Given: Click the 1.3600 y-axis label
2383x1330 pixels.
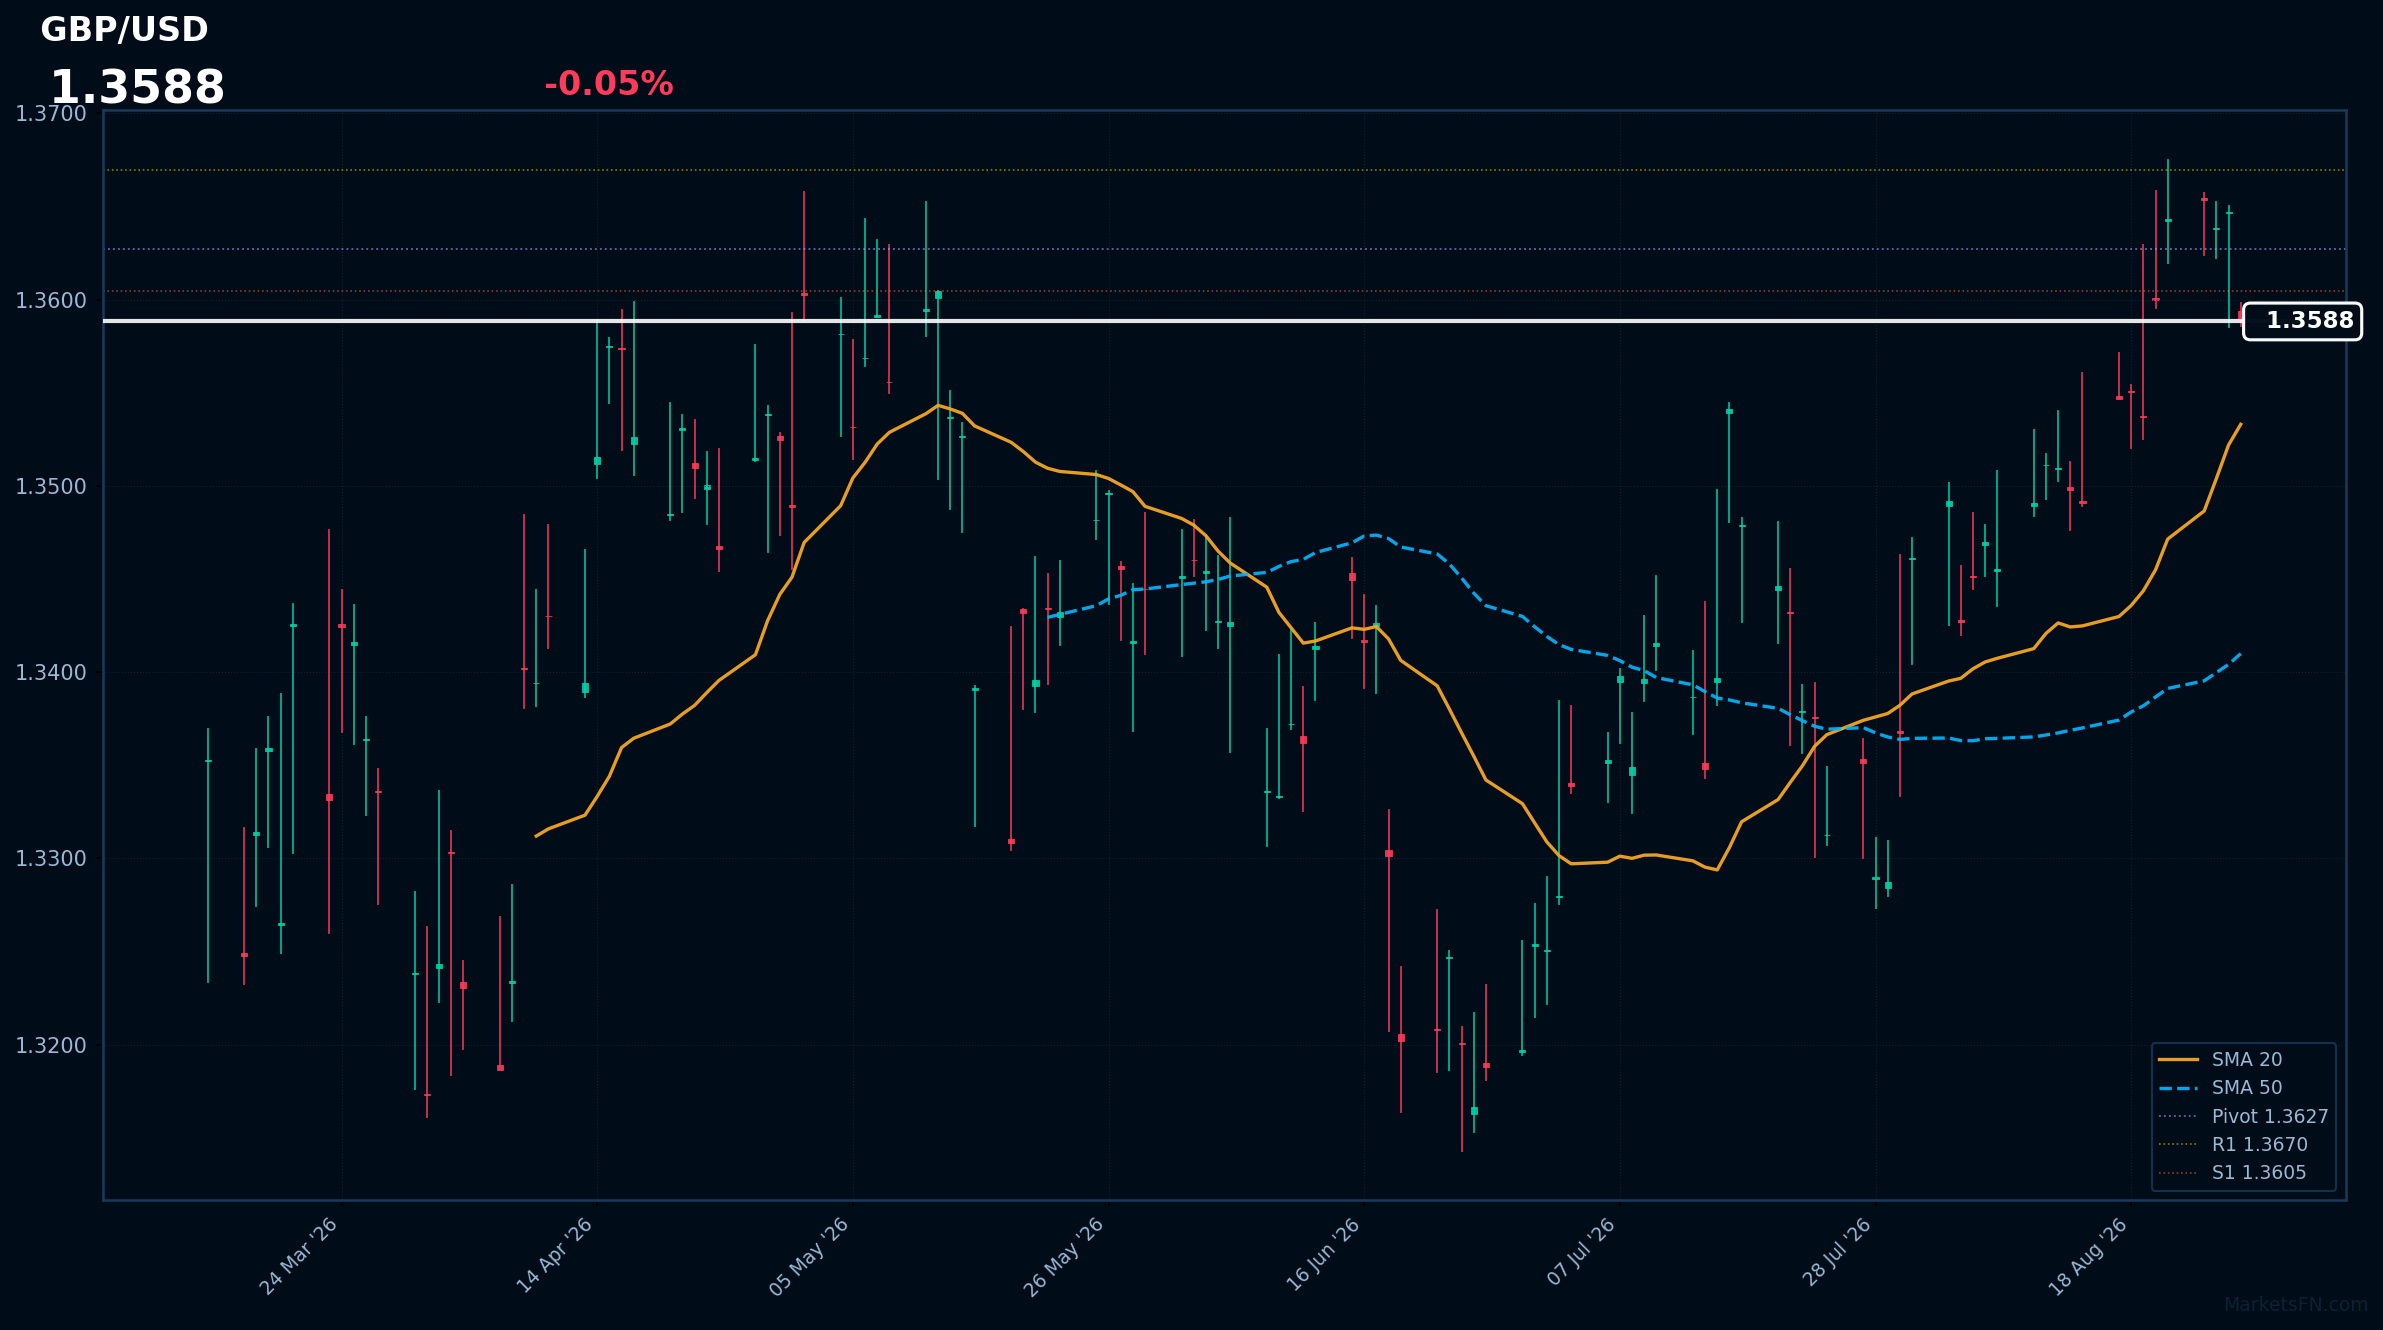Looking at the screenshot, I should tap(51, 301).
